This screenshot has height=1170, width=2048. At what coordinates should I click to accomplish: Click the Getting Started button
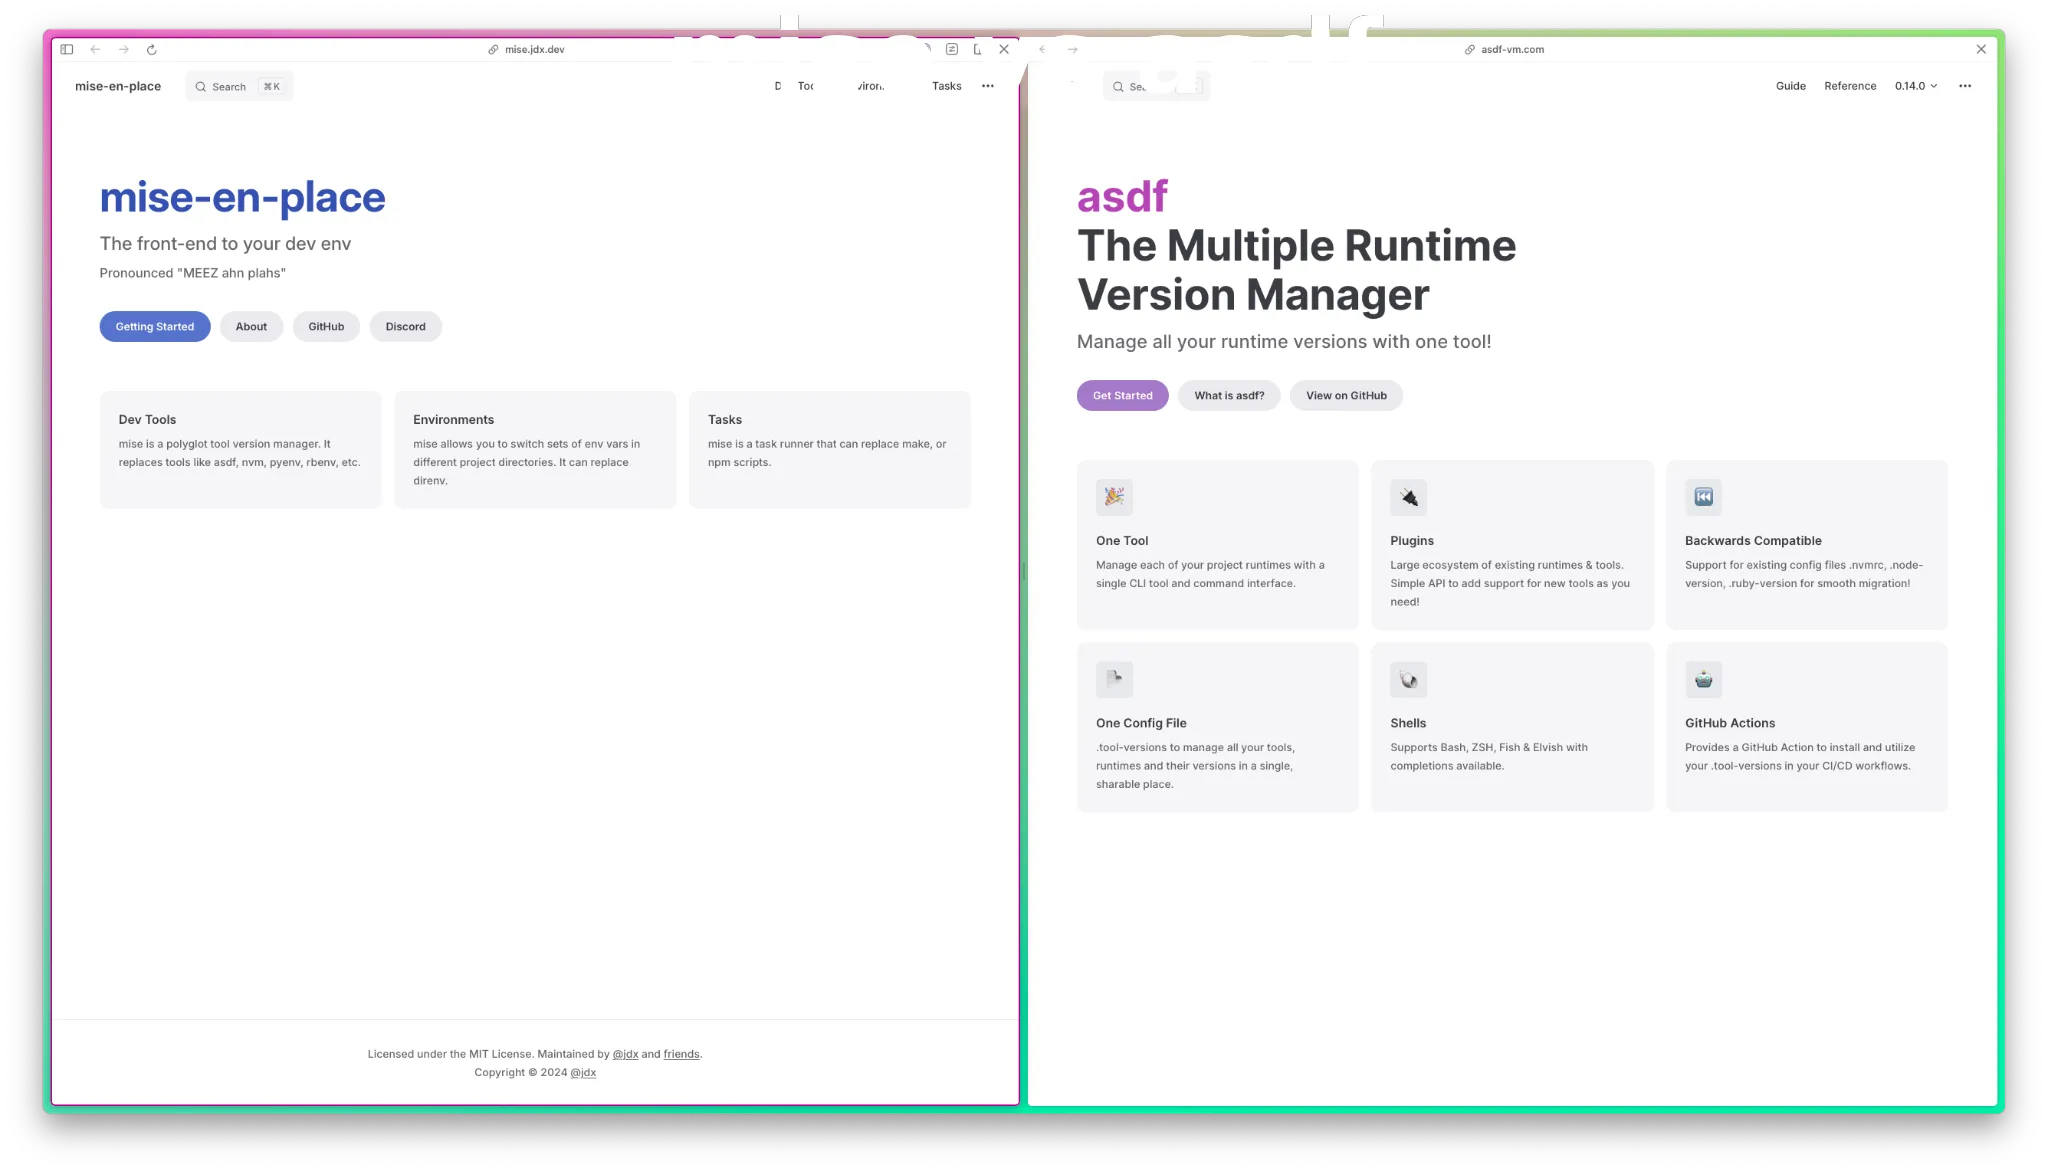(155, 327)
